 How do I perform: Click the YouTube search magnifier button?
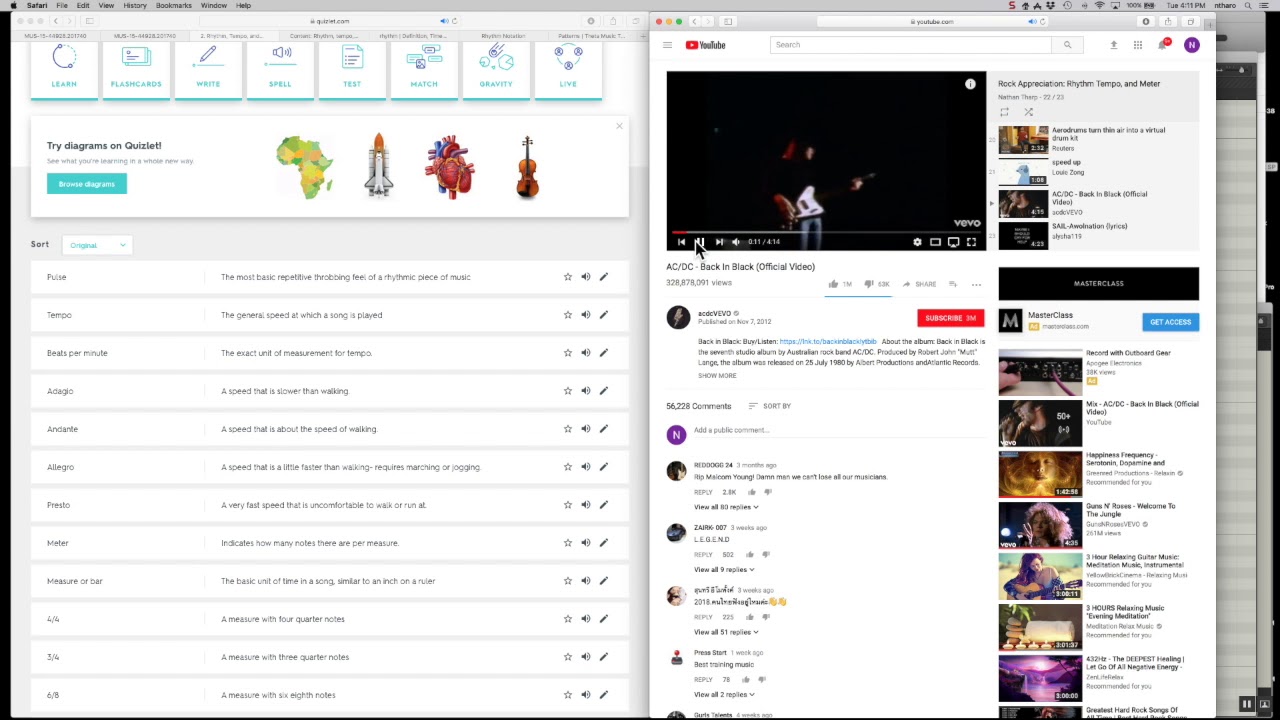click(x=1067, y=45)
